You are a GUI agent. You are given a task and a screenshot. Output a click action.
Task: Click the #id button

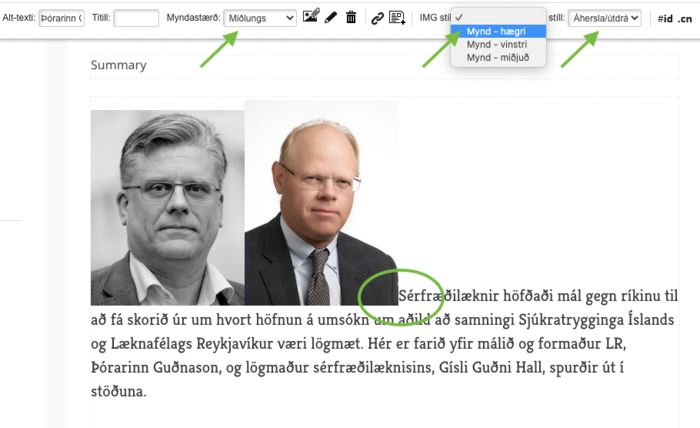[665, 19]
